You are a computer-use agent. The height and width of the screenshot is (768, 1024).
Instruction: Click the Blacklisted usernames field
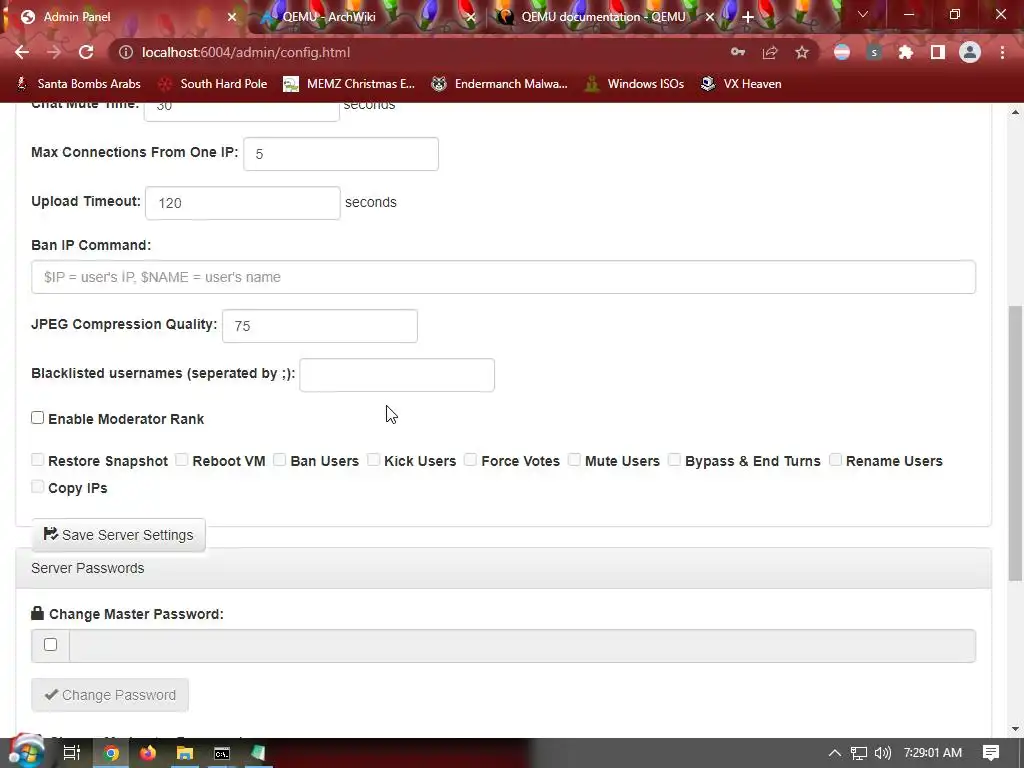(x=397, y=375)
